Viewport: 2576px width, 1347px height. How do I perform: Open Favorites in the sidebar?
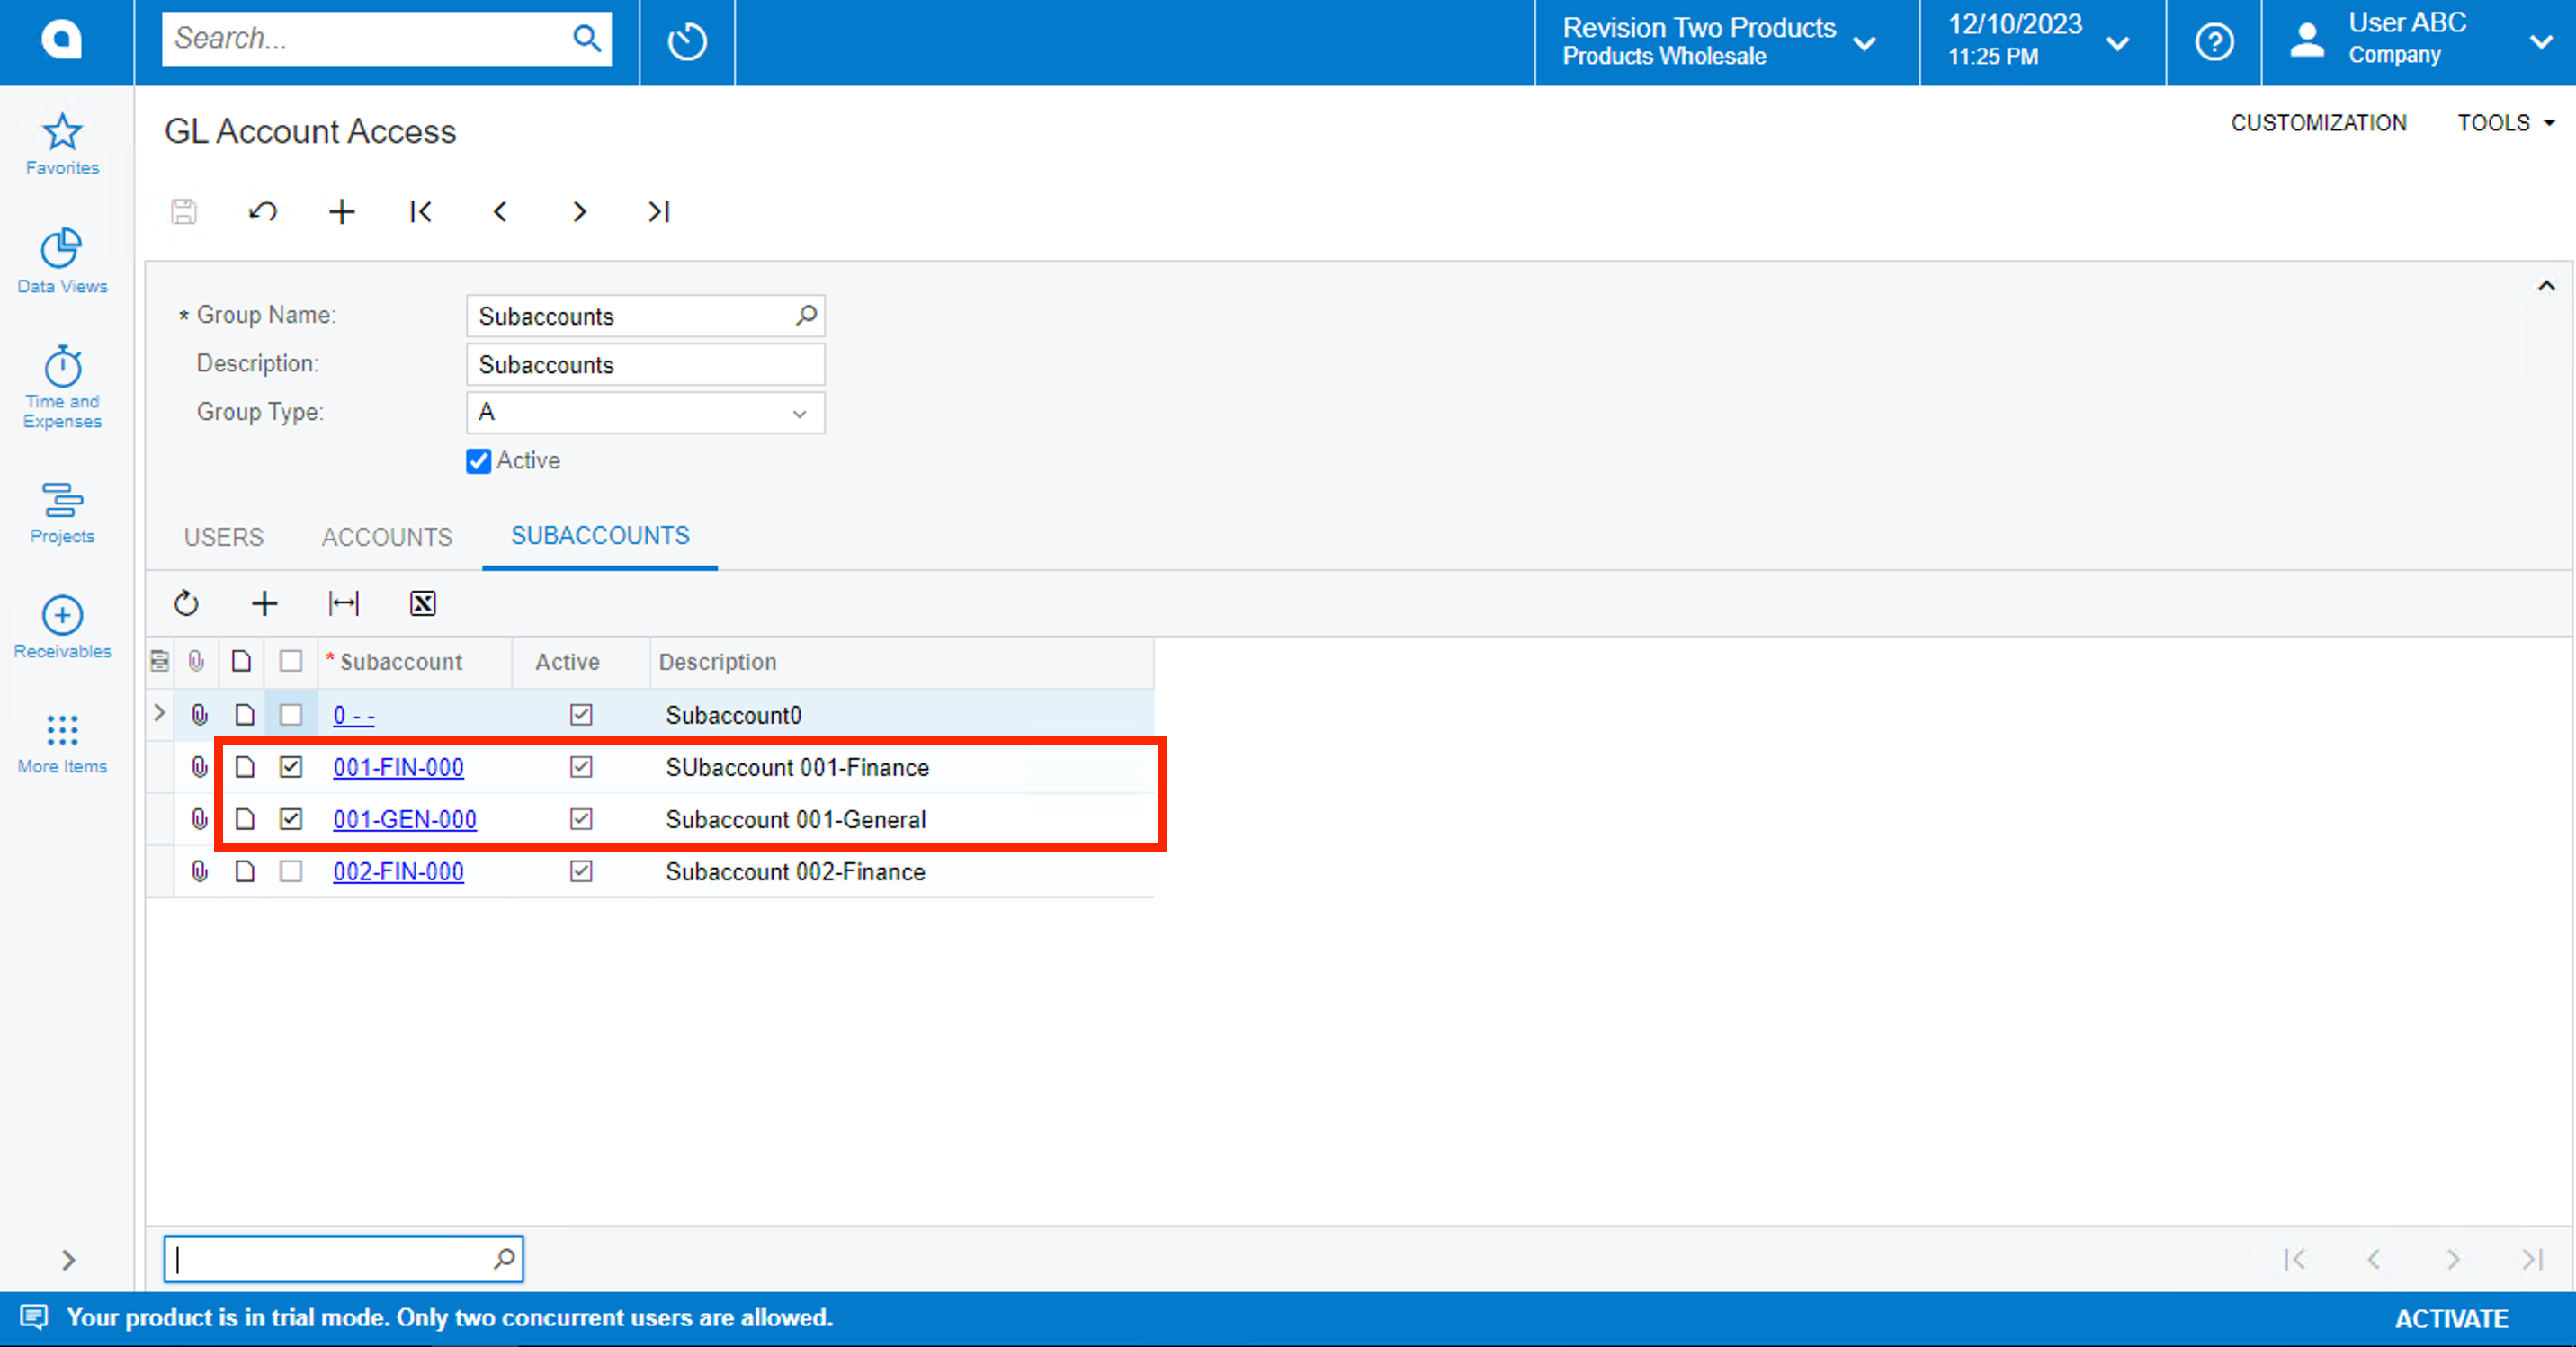tap(62, 144)
